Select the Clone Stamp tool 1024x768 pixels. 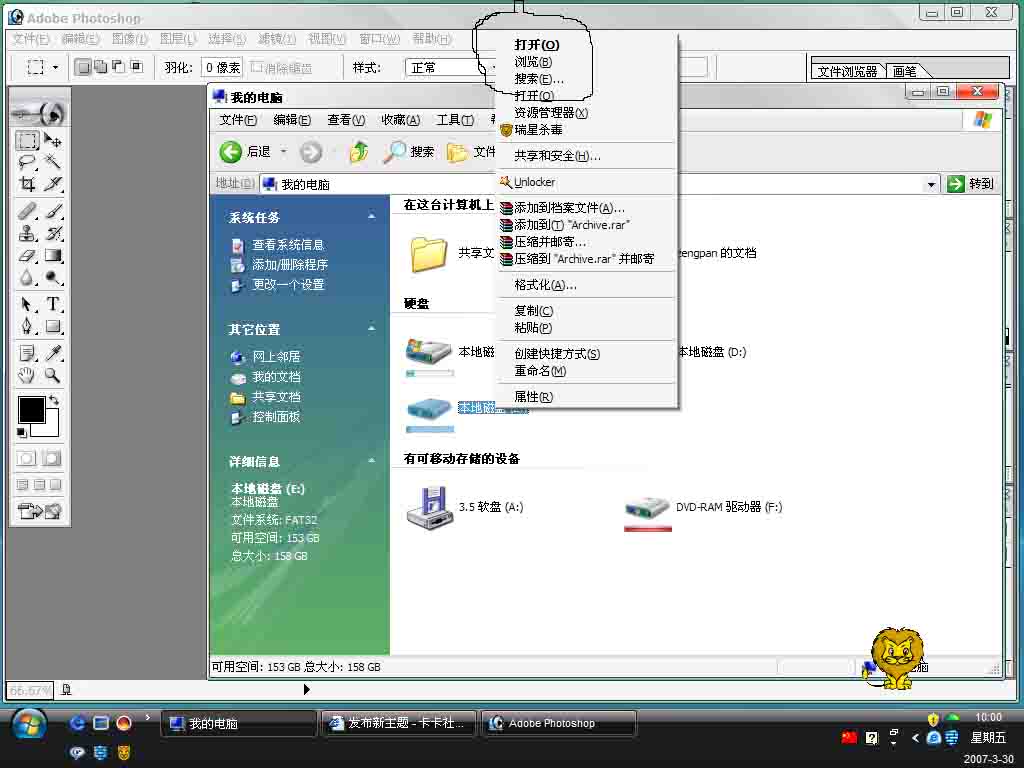tap(27, 233)
